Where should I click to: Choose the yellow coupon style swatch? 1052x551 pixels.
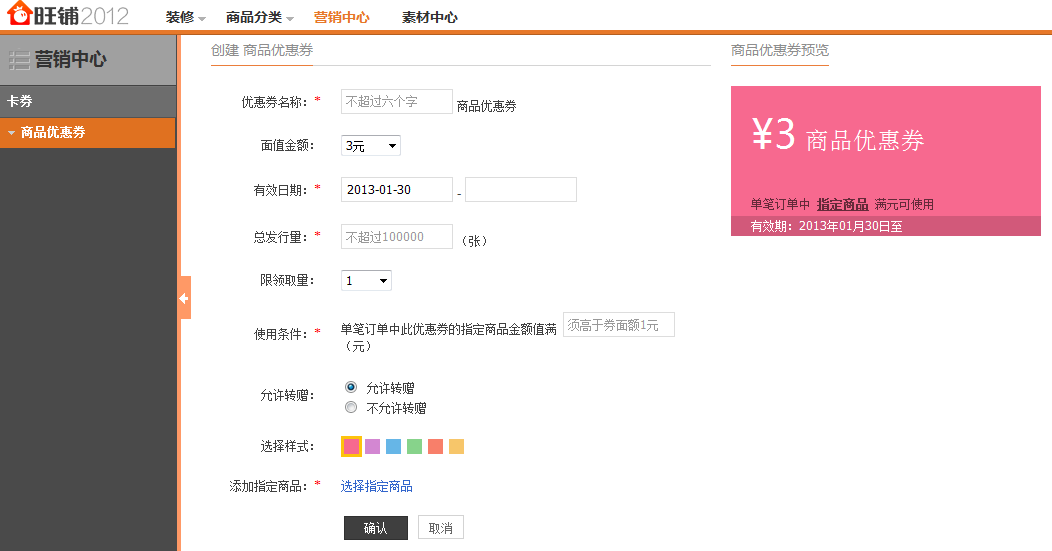pyautogui.click(x=456, y=446)
